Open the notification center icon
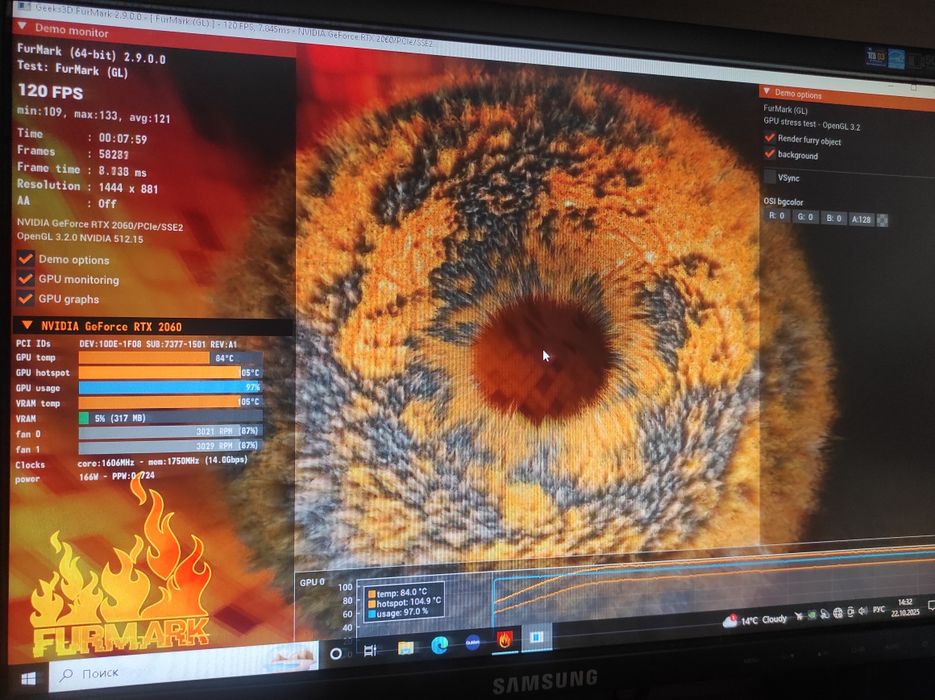 coord(931,606)
